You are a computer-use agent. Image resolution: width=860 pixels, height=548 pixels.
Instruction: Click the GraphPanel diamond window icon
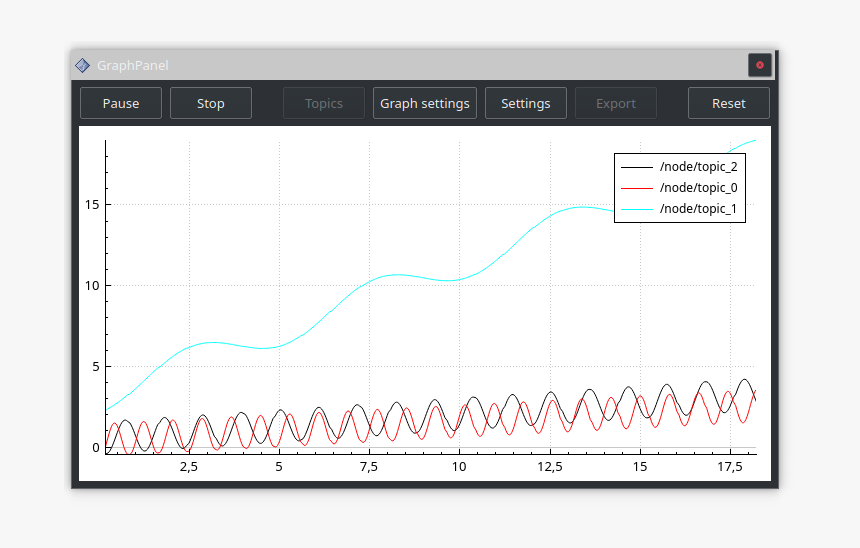click(82, 65)
